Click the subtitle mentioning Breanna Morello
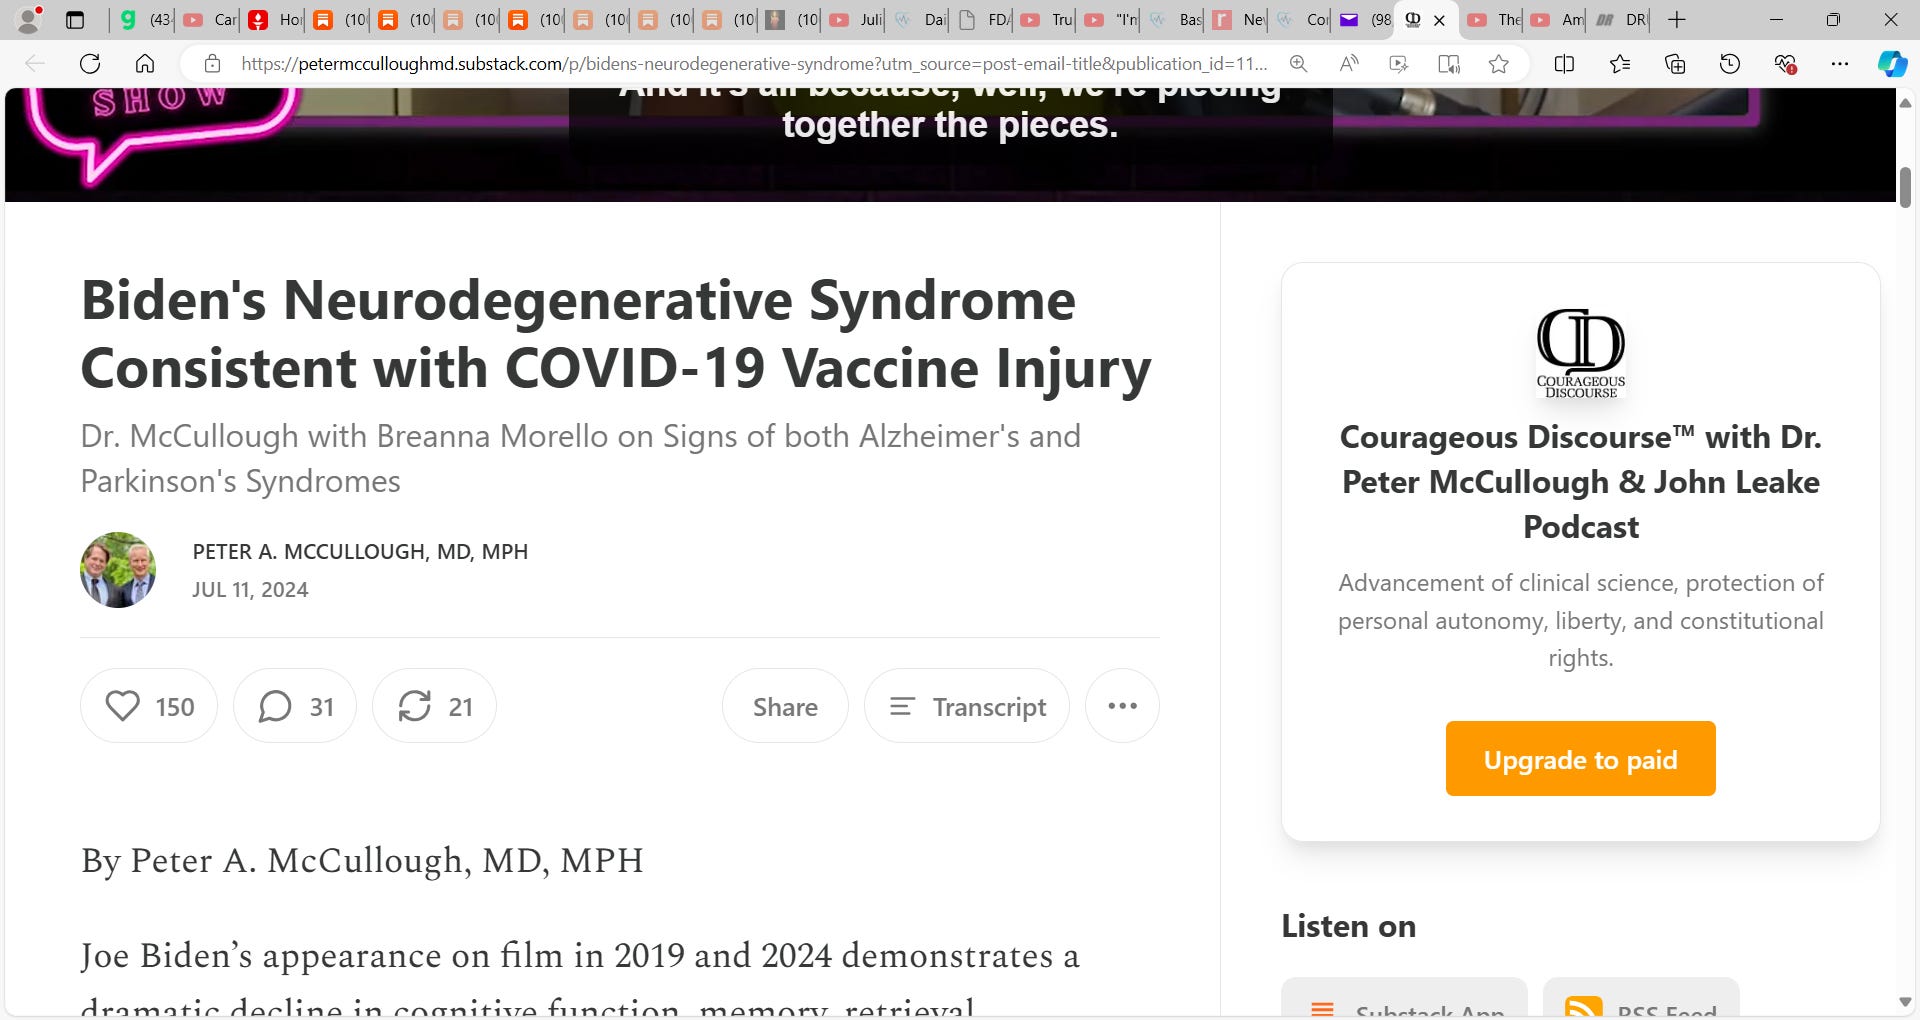This screenshot has width=1920, height=1020. (x=580, y=459)
